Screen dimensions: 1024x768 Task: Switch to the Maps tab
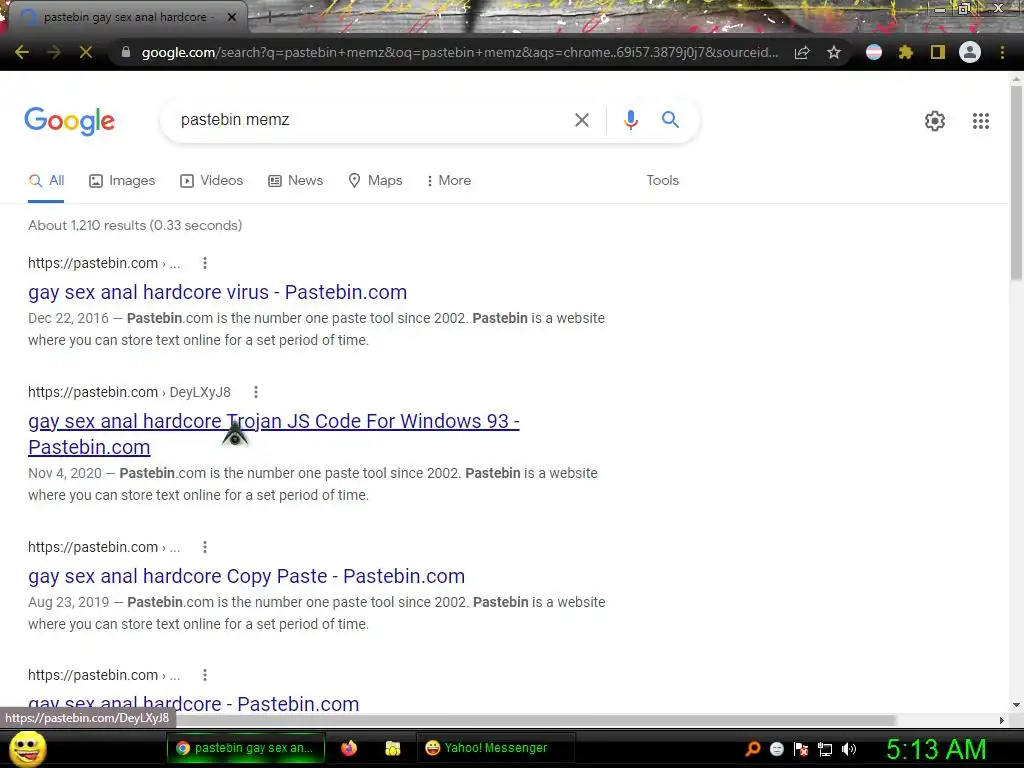(376, 181)
